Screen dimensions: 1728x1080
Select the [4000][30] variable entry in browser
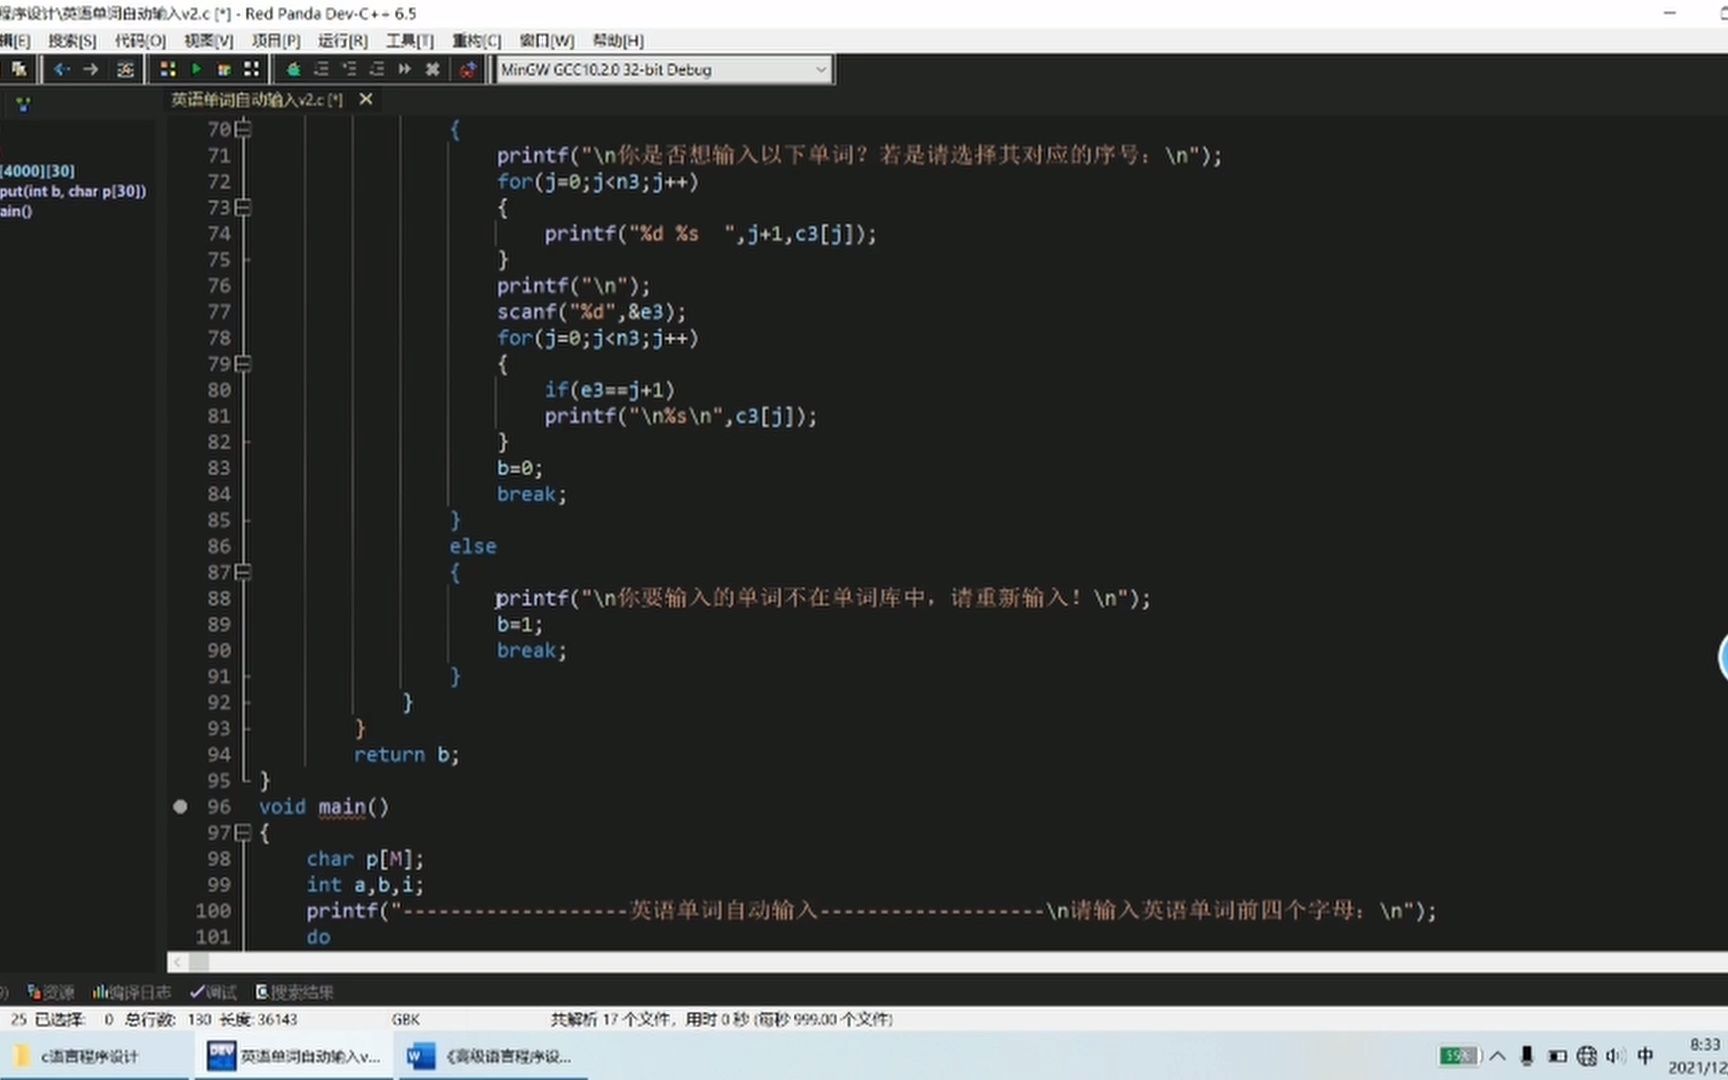(38, 171)
